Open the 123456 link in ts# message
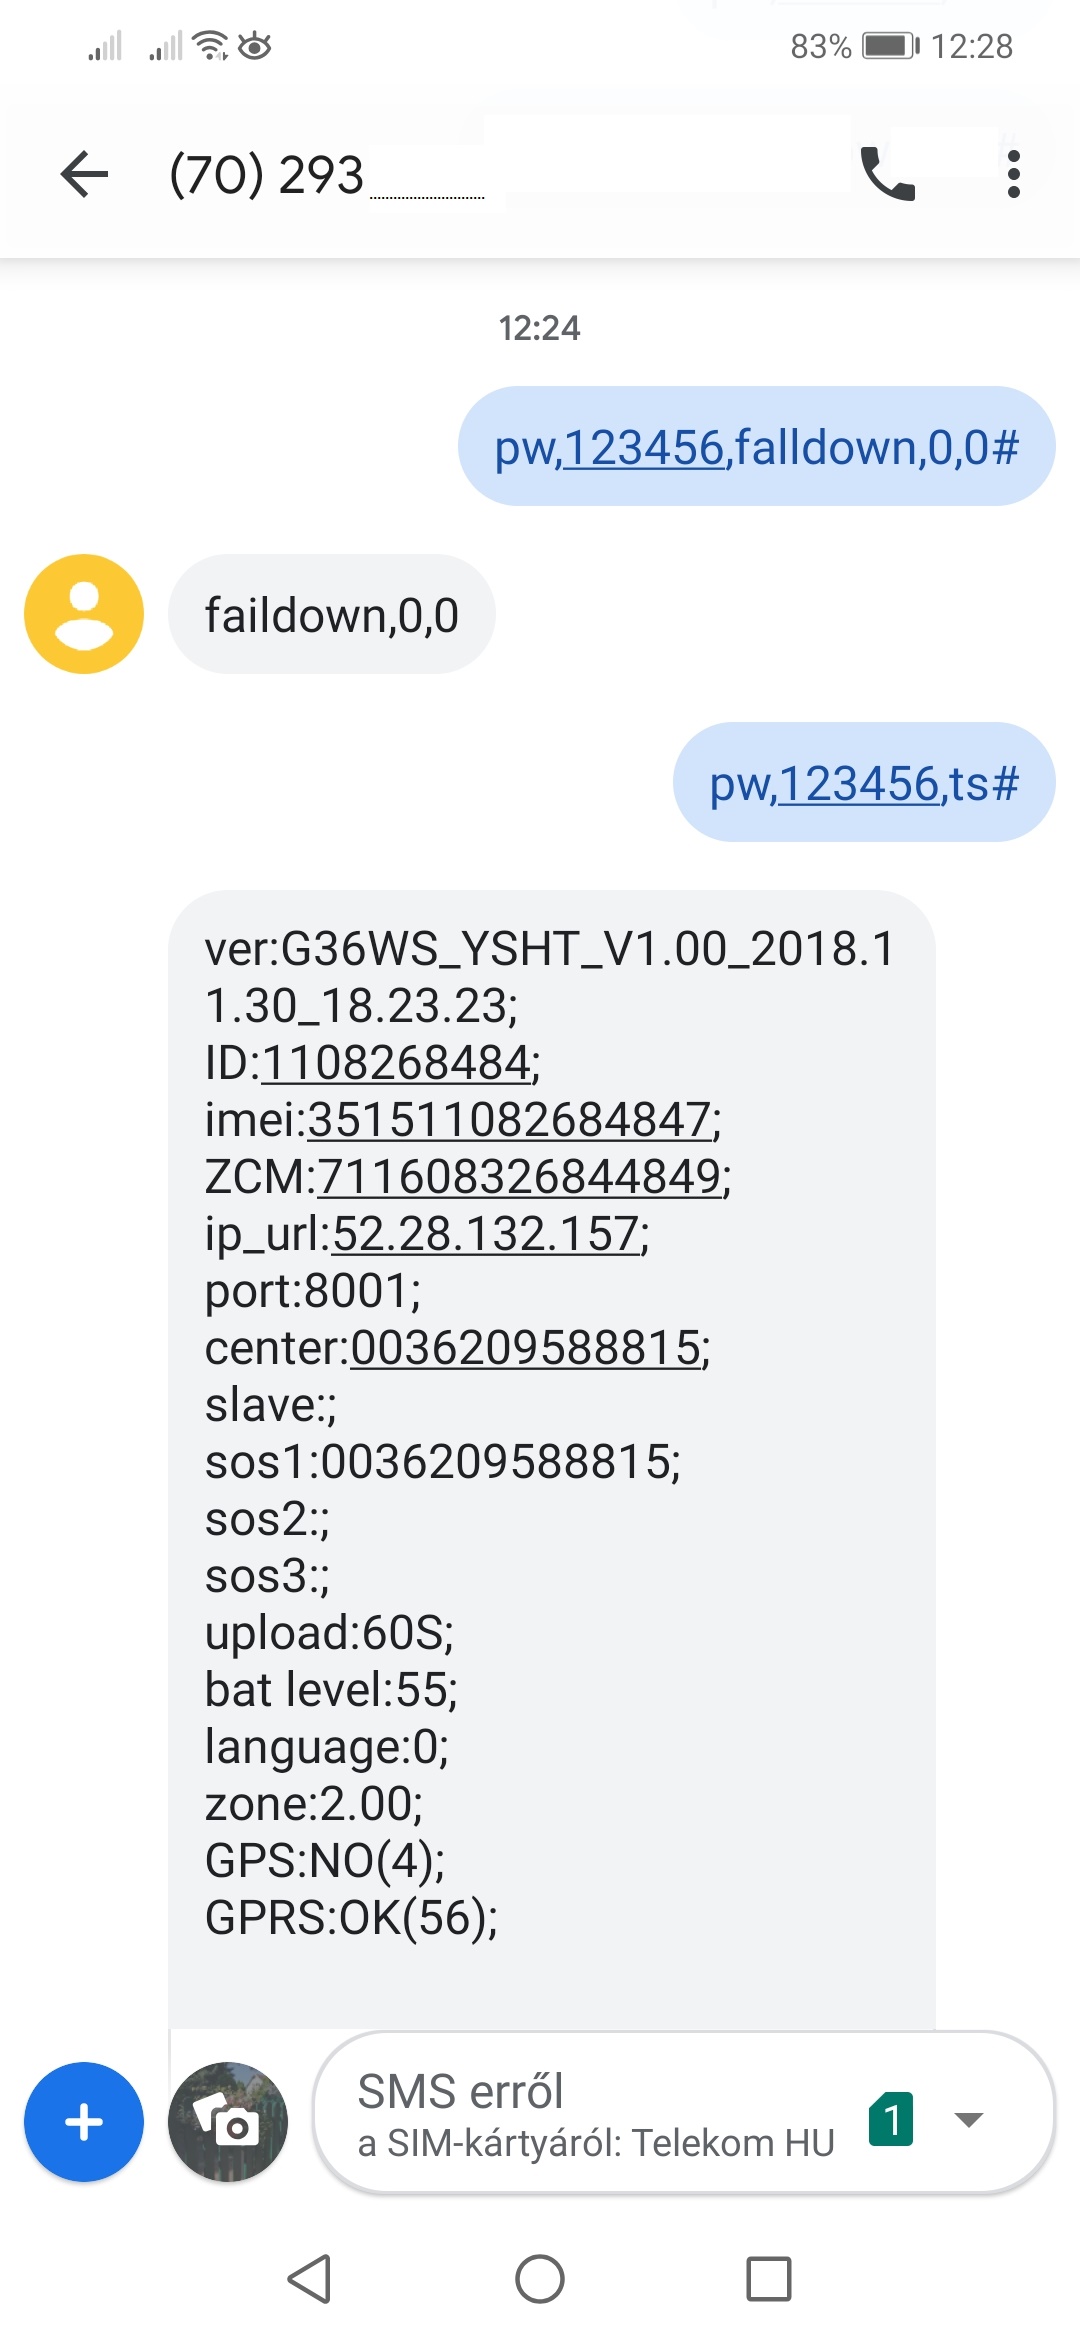Screen dimensions: 1080x2340 click(859, 783)
